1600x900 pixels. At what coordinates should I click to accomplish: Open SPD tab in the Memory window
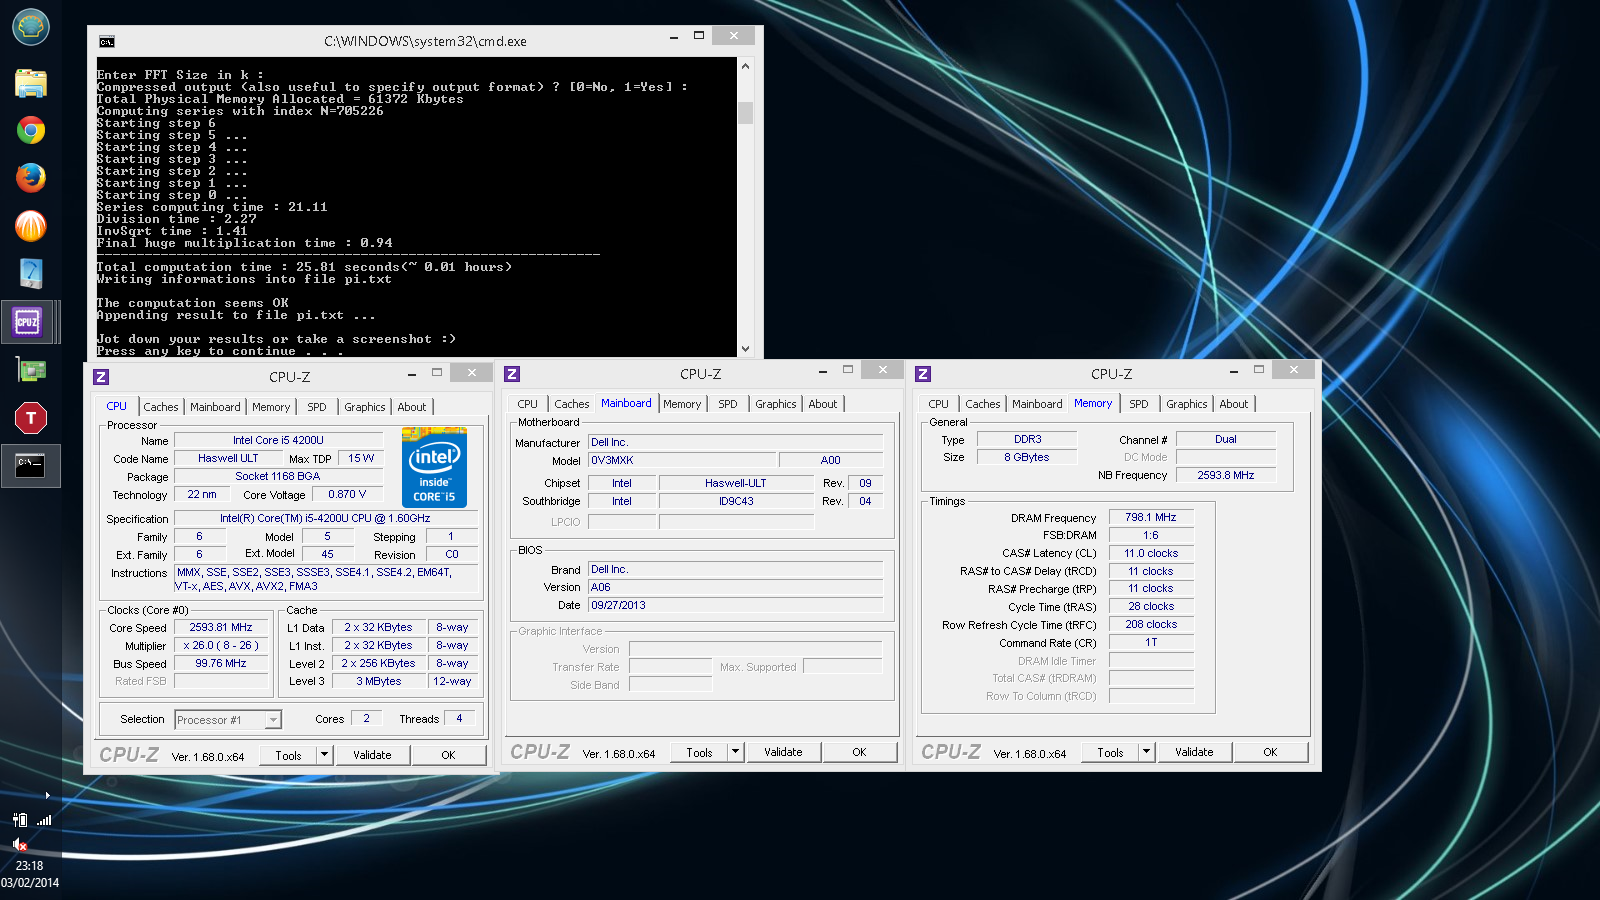coord(1138,404)
